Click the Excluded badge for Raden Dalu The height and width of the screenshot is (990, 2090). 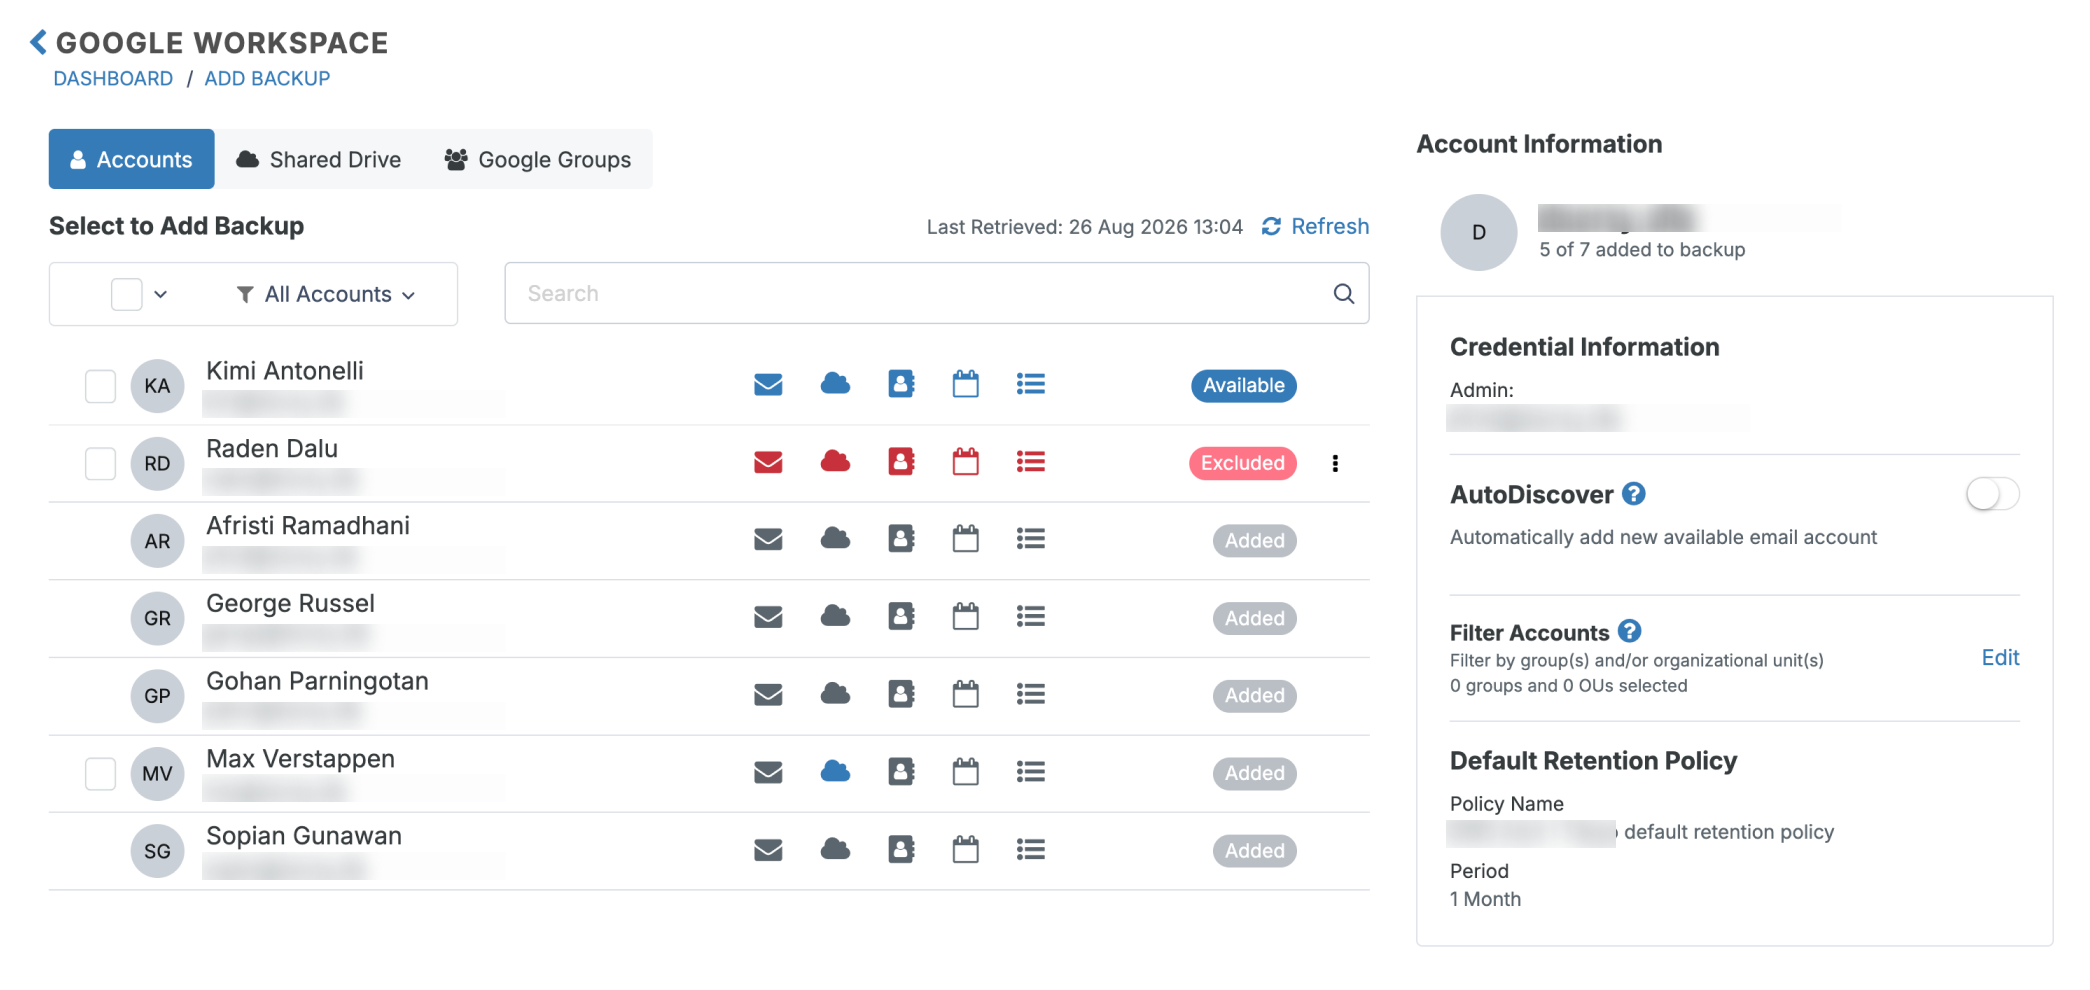(x=1242, y=463)
